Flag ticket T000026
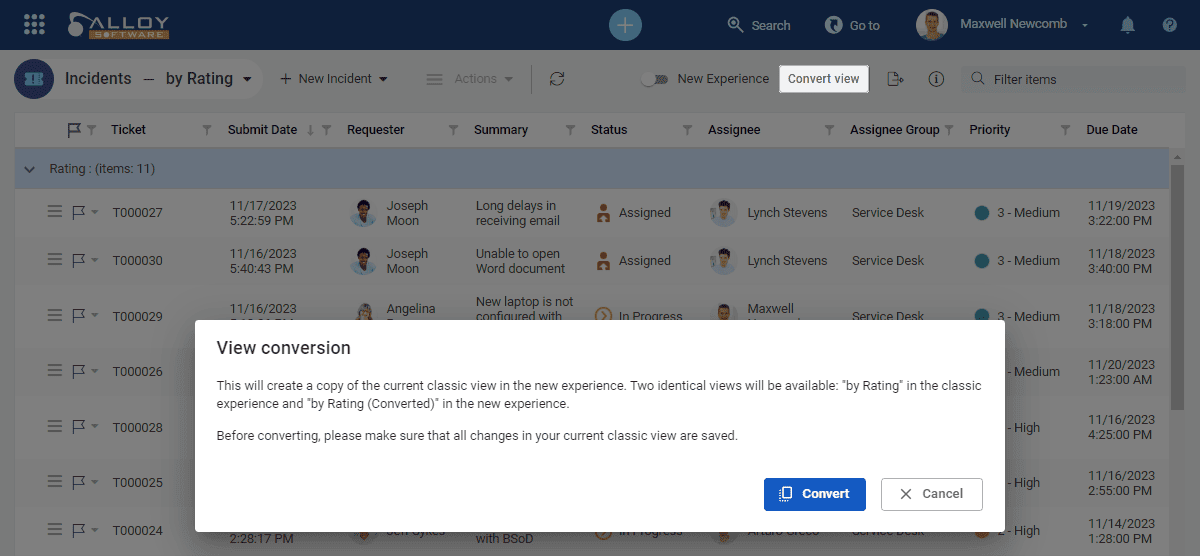The width and height of the screenshot is (1200, 556). coord(78,371)
